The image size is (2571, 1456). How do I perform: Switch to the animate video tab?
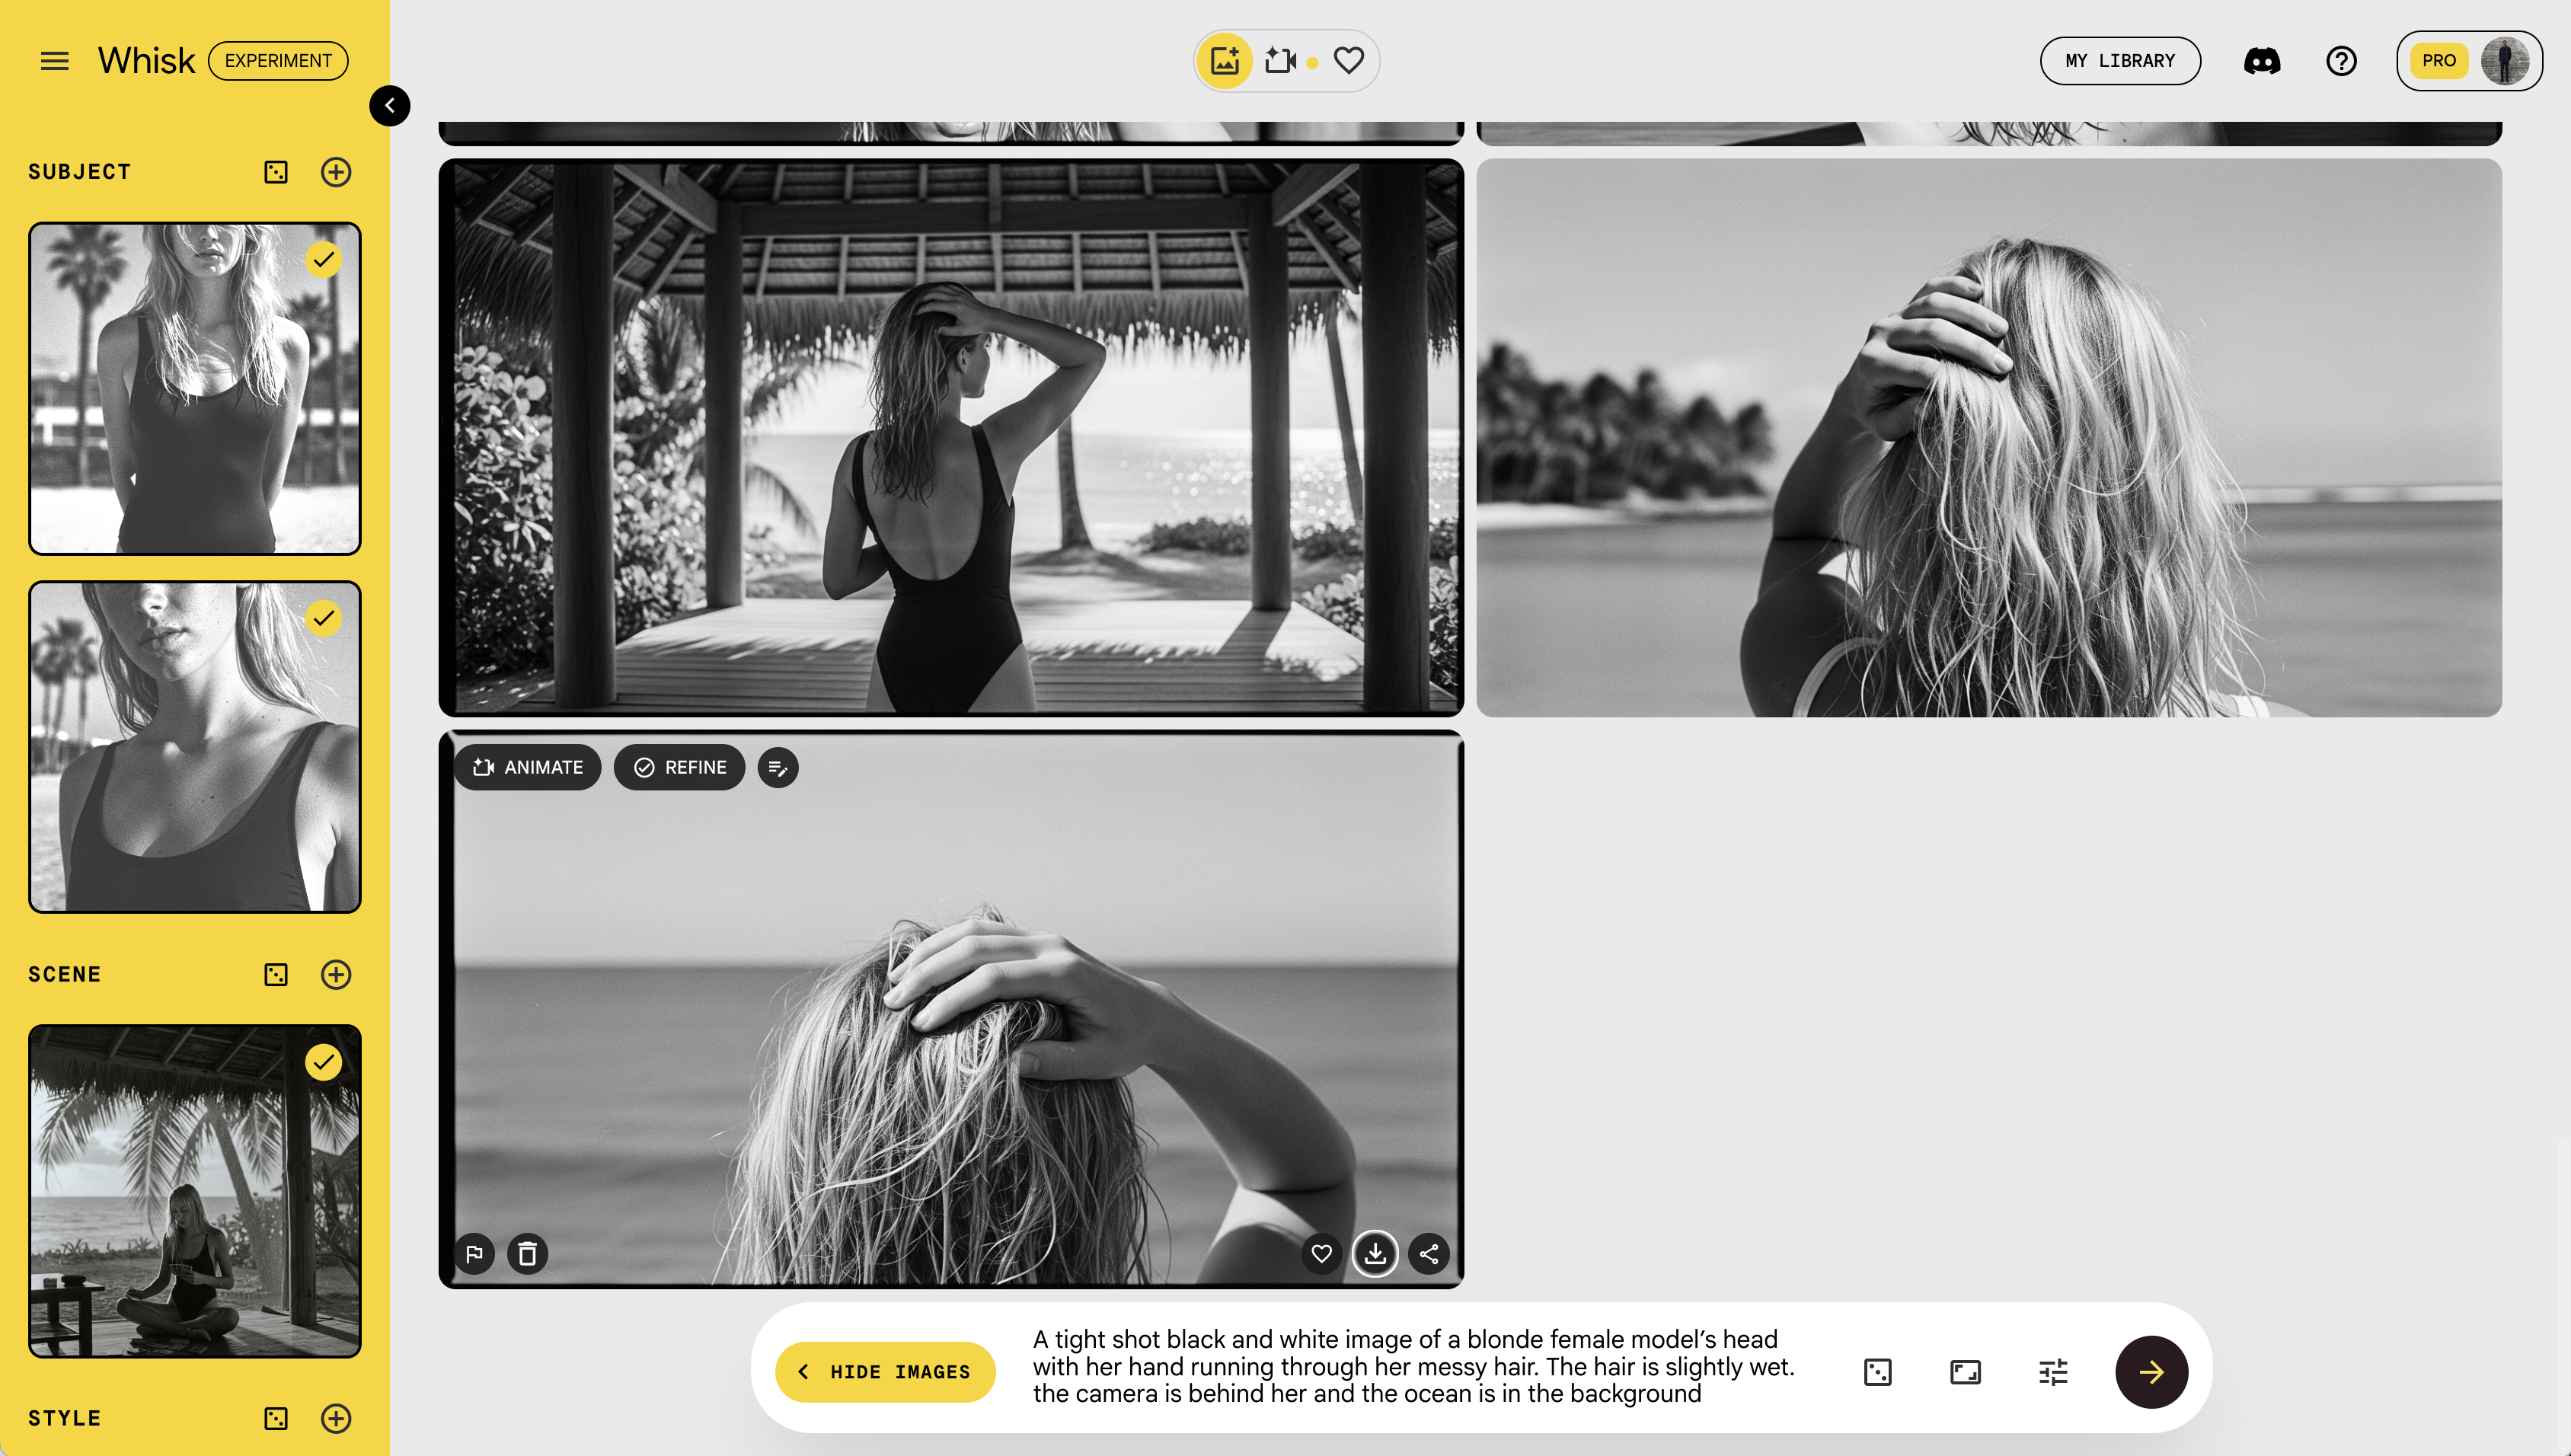coord(1281,61)
